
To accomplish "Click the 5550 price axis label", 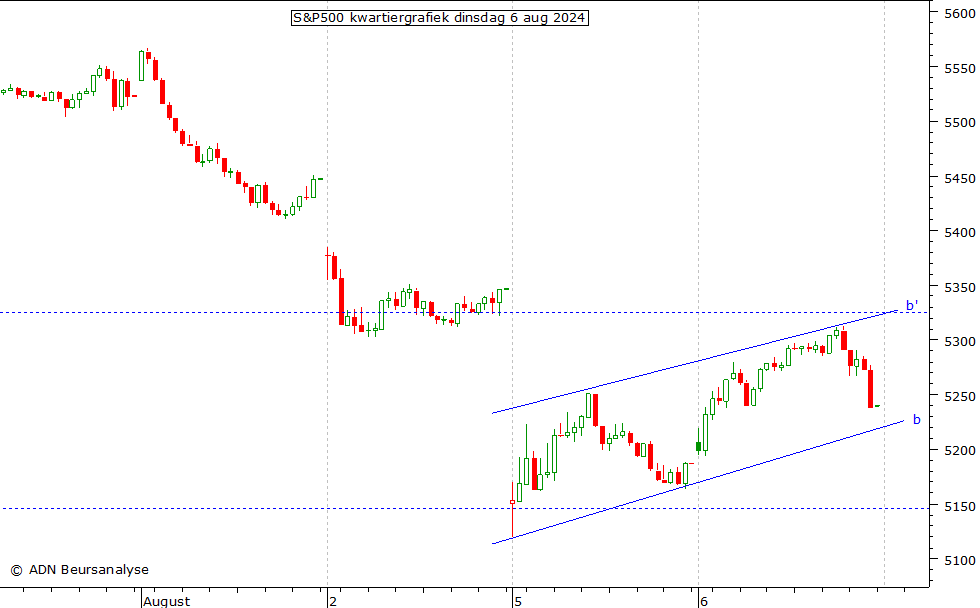I will click(x=960, y=68).
